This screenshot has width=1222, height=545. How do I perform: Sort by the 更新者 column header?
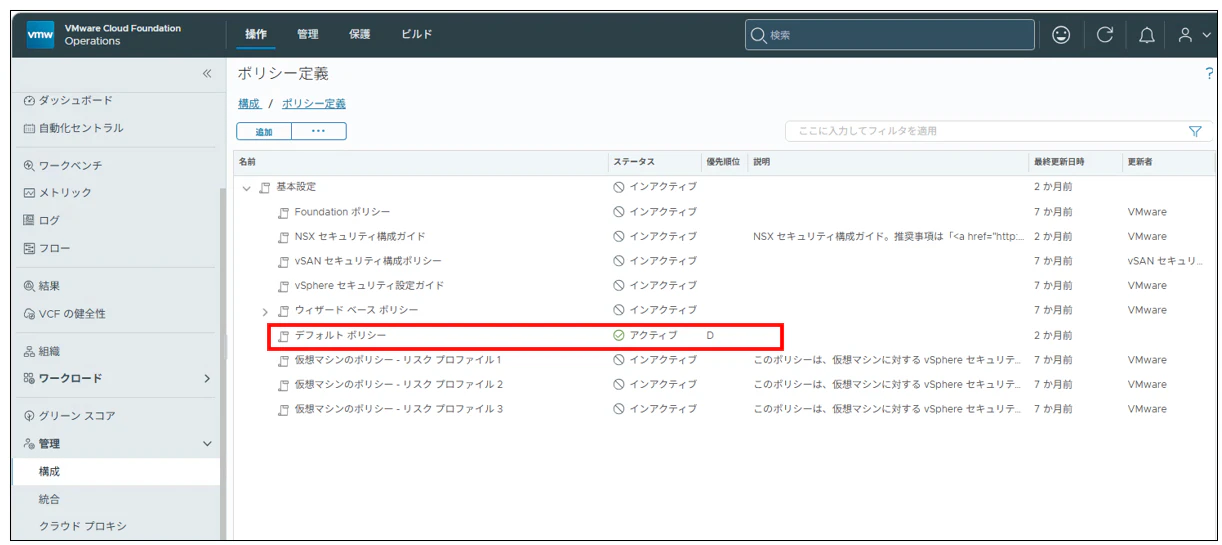click(1168, 161)
